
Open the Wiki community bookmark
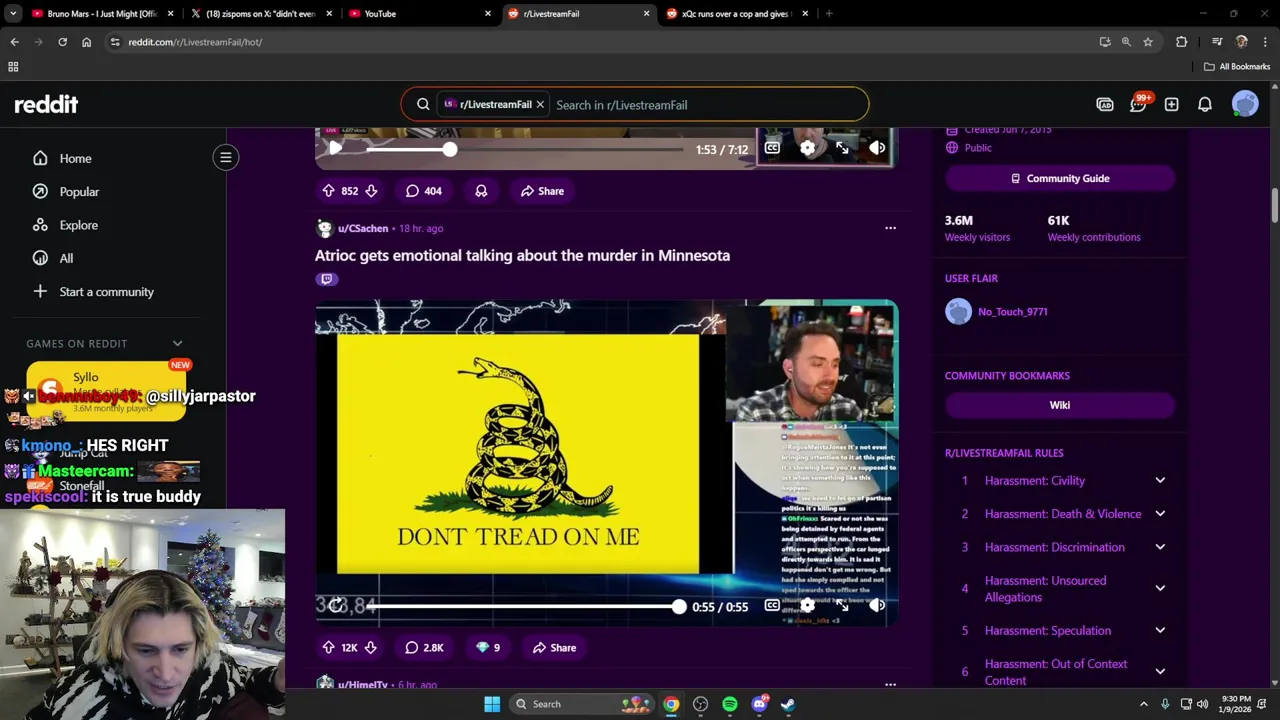[x=1060, y=405]
